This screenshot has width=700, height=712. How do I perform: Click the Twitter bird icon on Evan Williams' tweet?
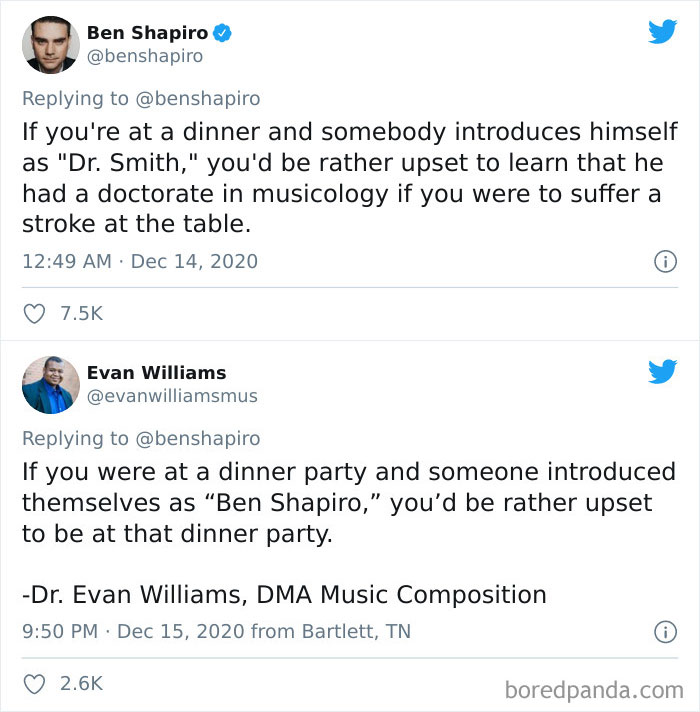[662, 371]
